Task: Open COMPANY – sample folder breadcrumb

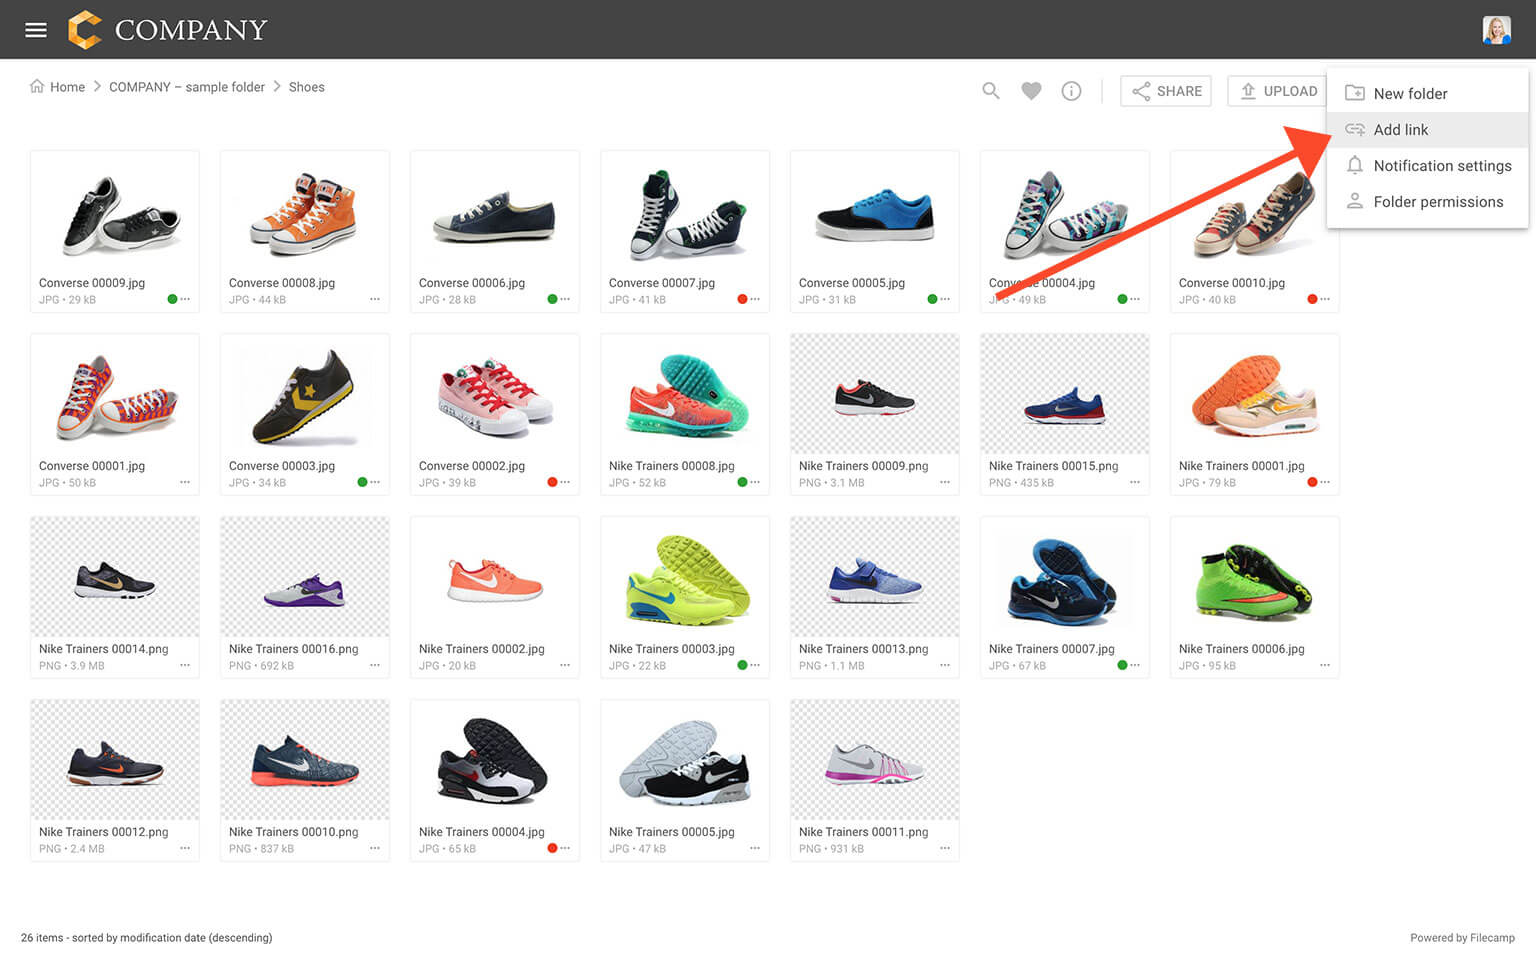Action: pos(187,87)
